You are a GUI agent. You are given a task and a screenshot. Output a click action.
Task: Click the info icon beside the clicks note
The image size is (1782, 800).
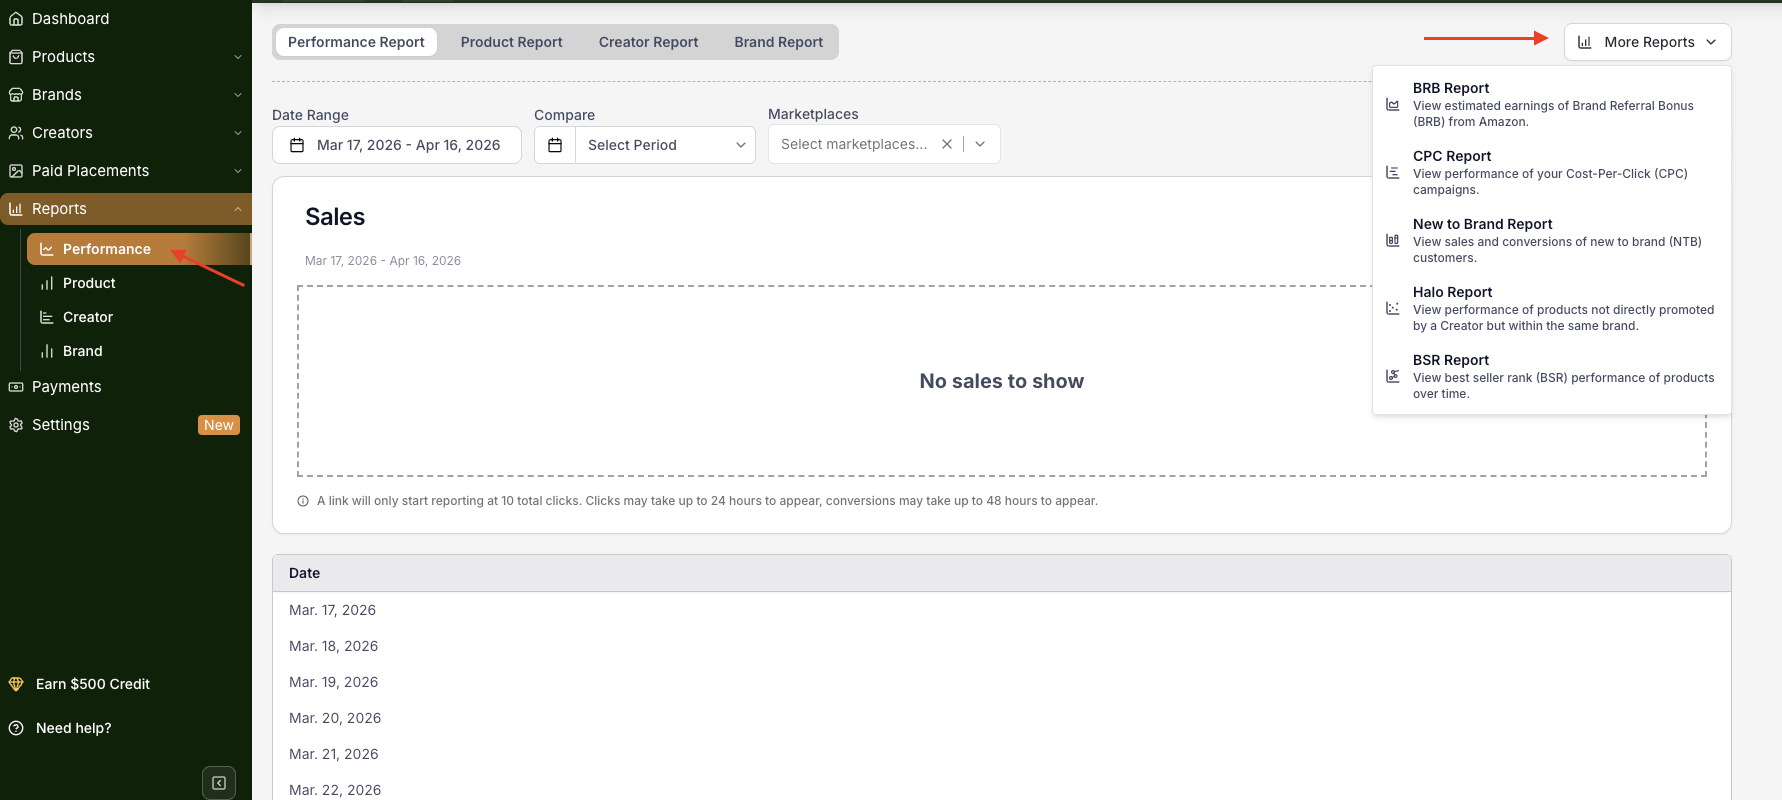pos(303,501)
